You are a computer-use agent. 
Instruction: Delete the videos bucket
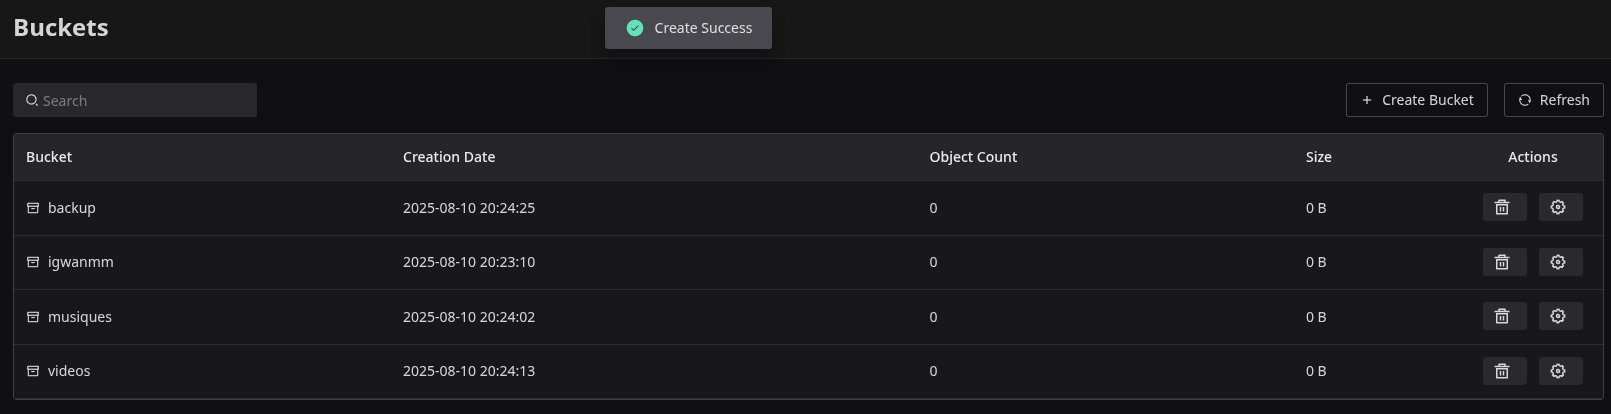click(1504, 371)
